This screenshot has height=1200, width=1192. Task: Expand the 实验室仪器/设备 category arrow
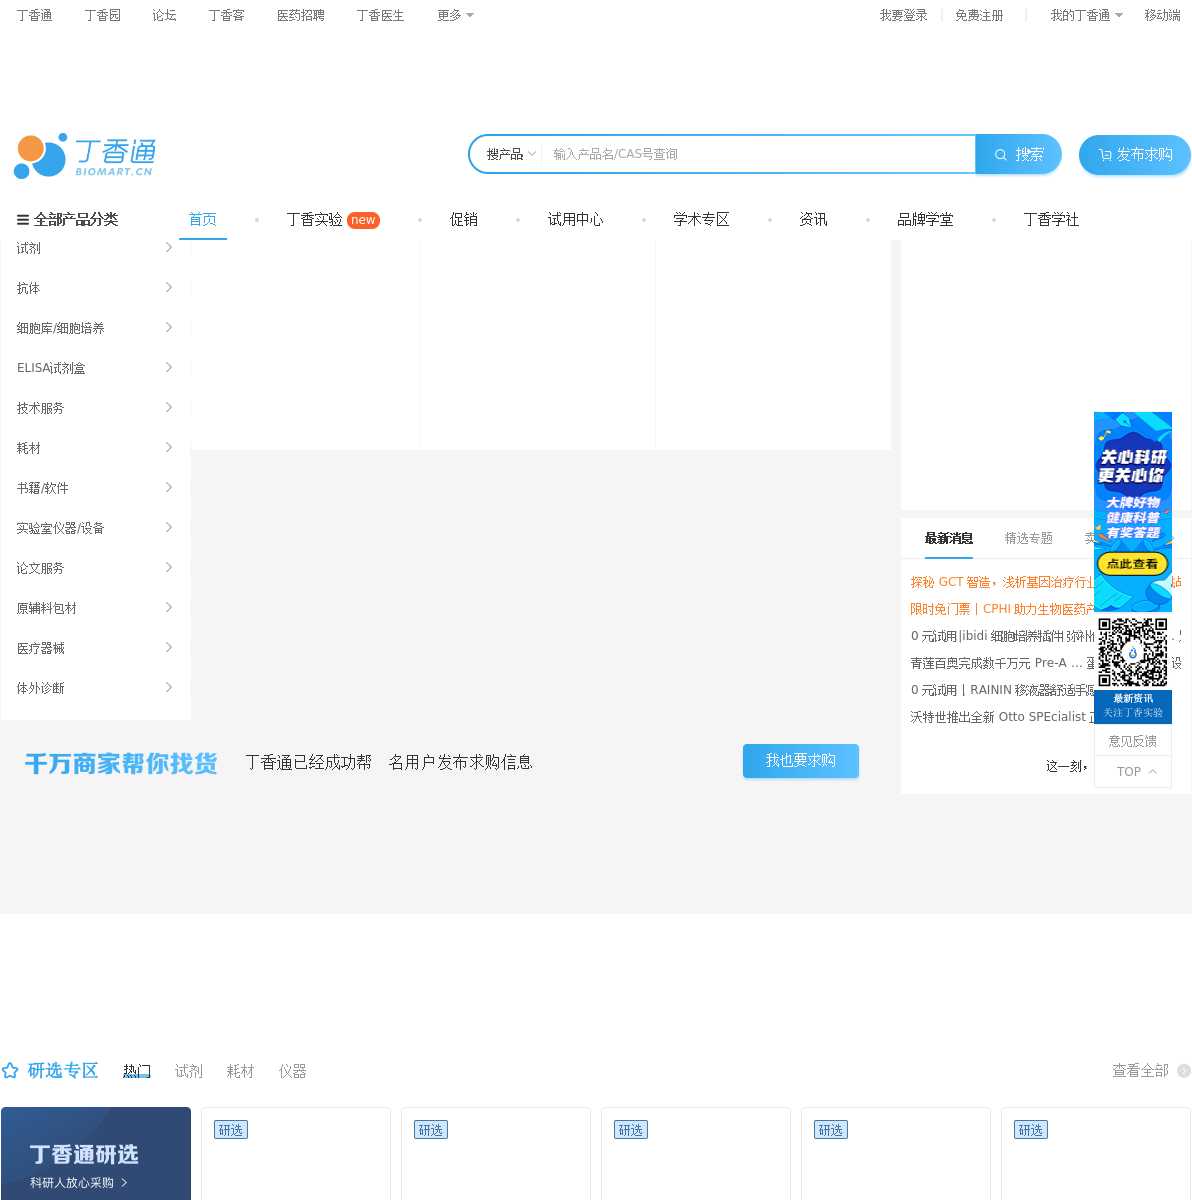click(169, 527)
